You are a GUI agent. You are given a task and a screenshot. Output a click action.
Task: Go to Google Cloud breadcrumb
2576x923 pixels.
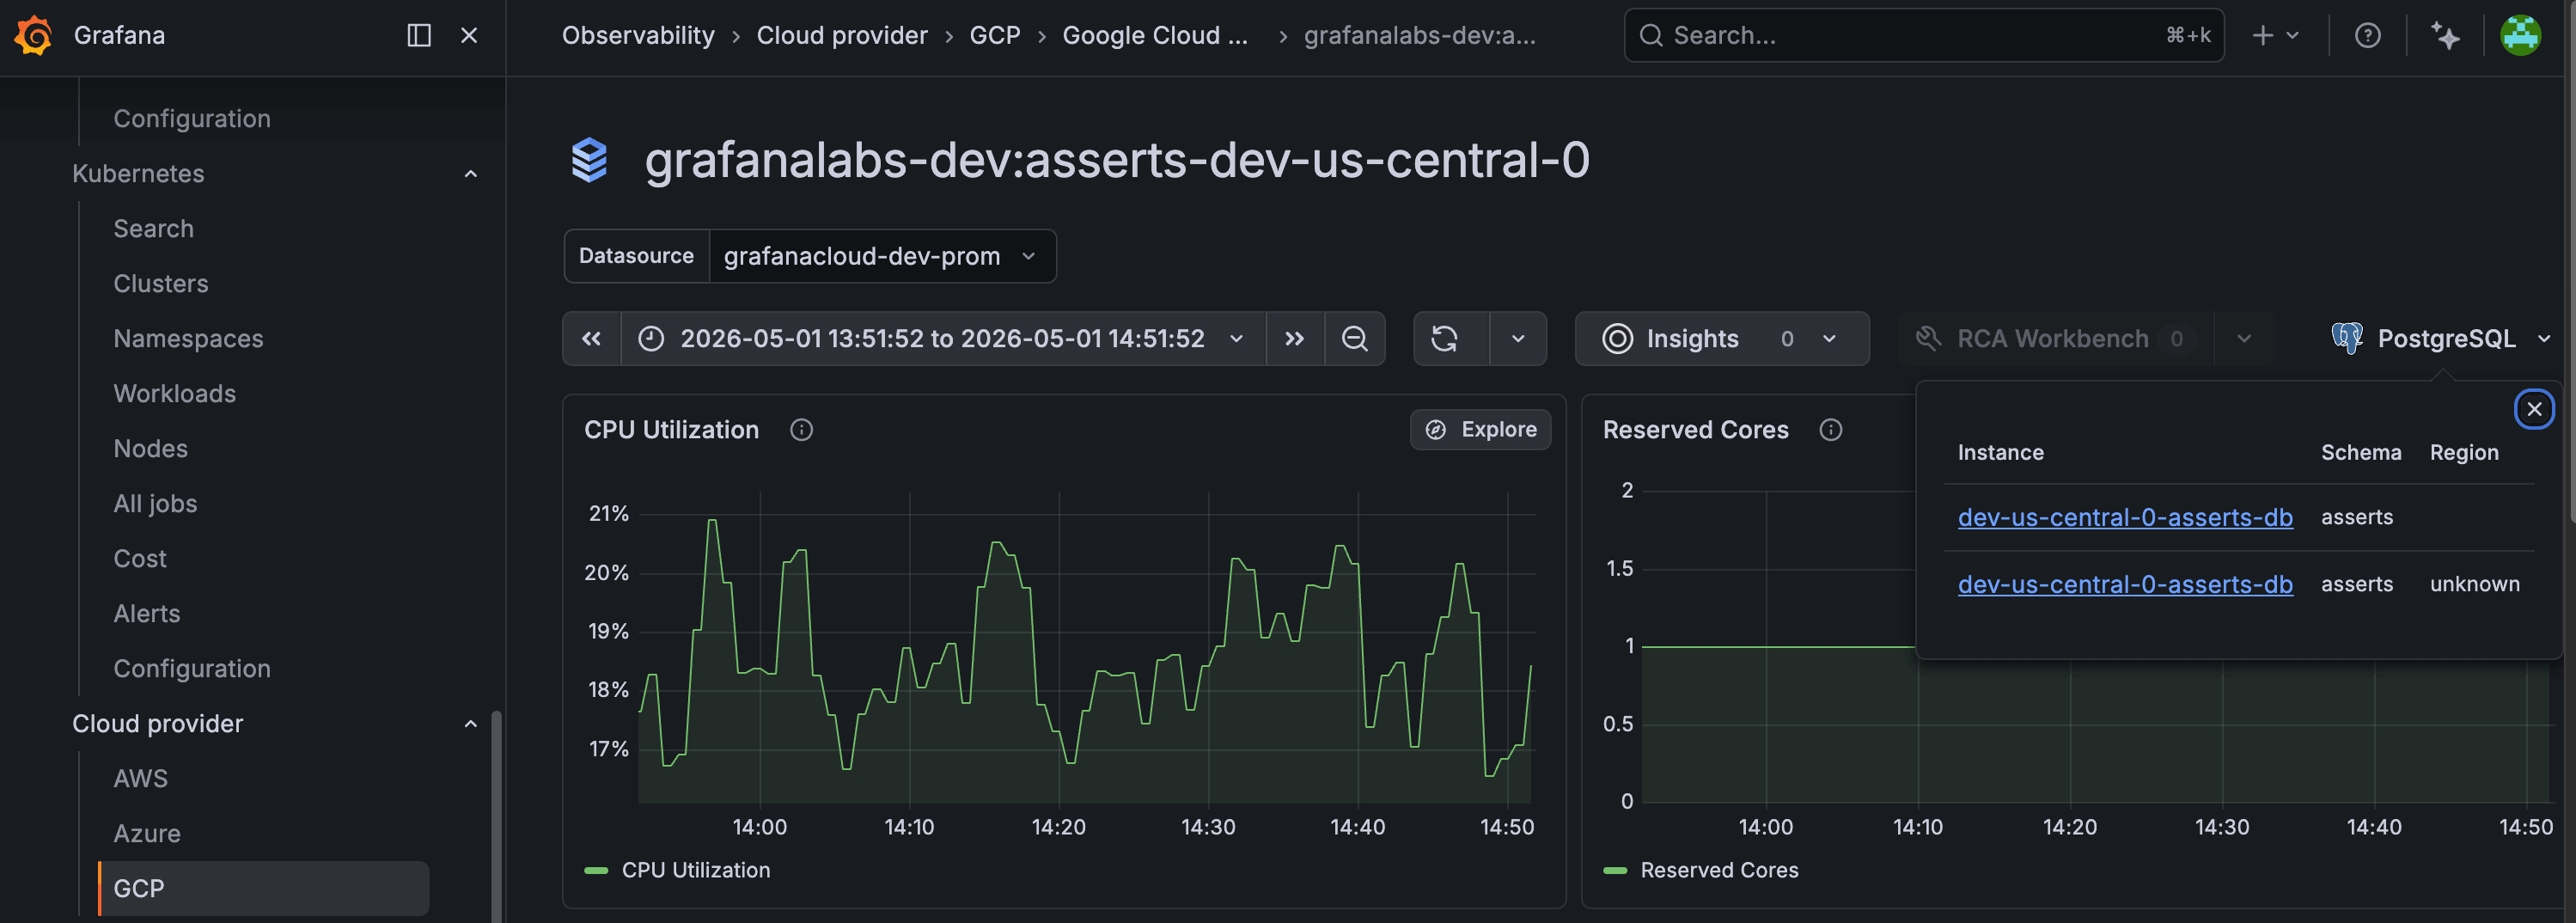tap(1155, 35)
